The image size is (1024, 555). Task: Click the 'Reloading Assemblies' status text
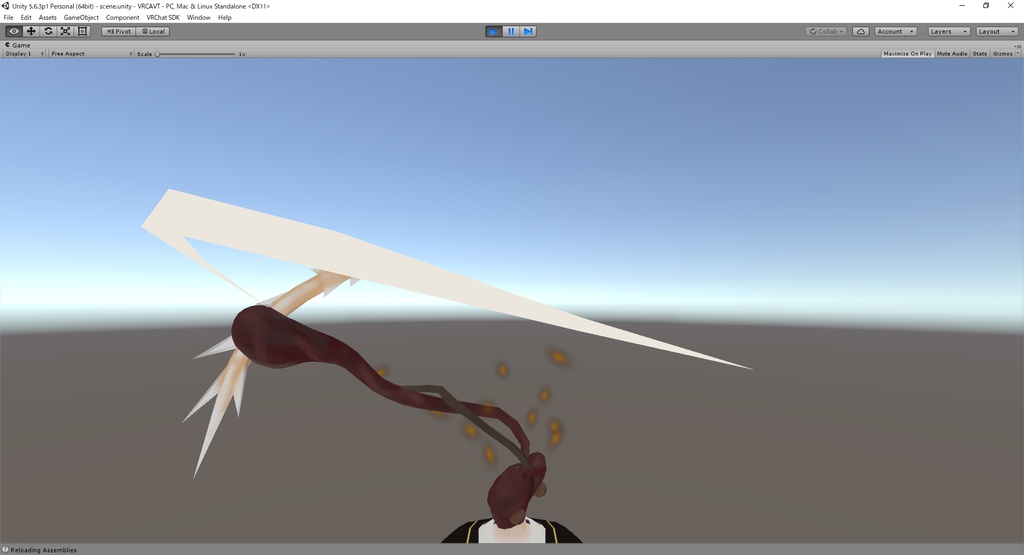pos(43,550)
